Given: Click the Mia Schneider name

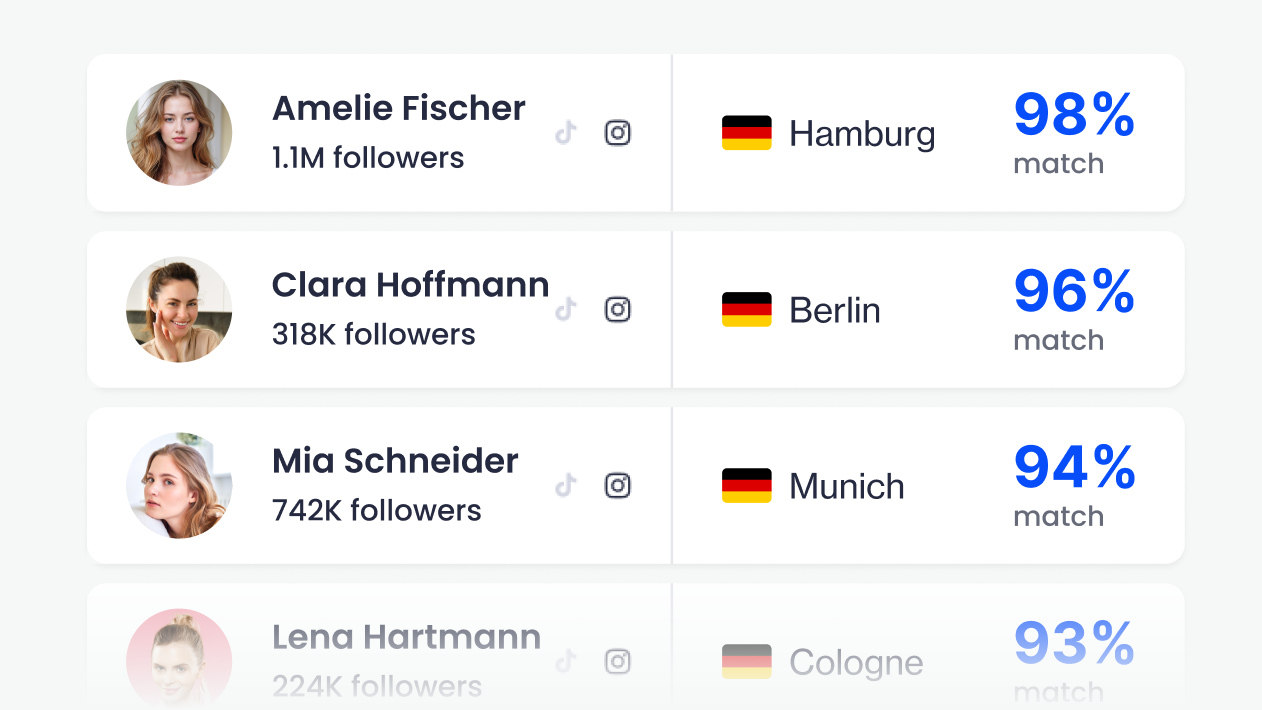Looking at the screenshot, I should click(395, 461).
